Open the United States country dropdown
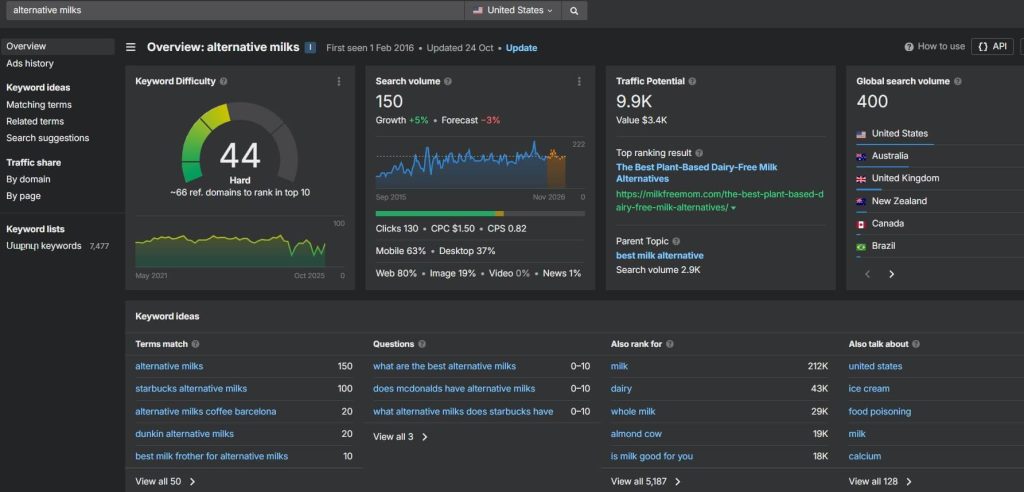Viewport: 1024px width, 492px height. pos(512,10)
